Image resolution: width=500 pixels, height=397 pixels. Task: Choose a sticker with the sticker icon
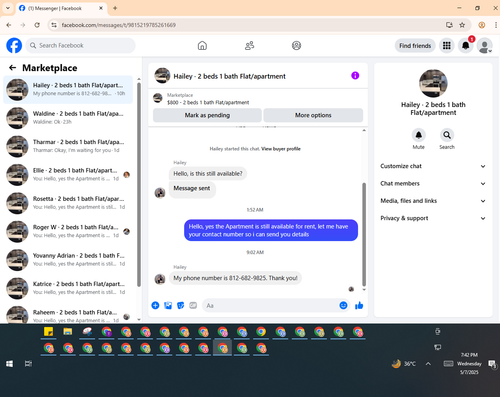point(180,305)
